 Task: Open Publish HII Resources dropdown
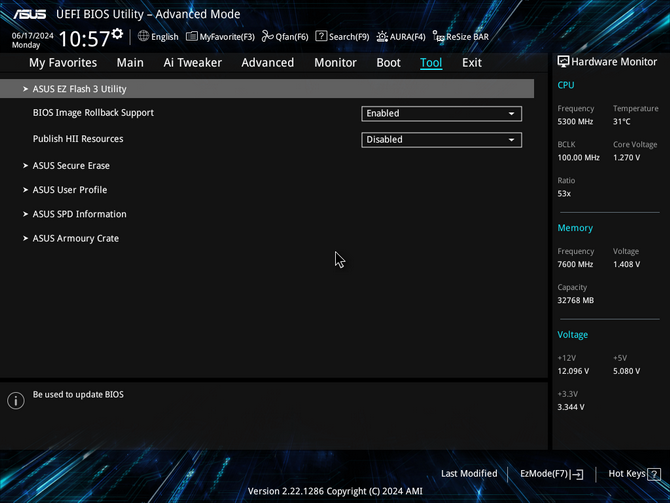coord(441,140)
